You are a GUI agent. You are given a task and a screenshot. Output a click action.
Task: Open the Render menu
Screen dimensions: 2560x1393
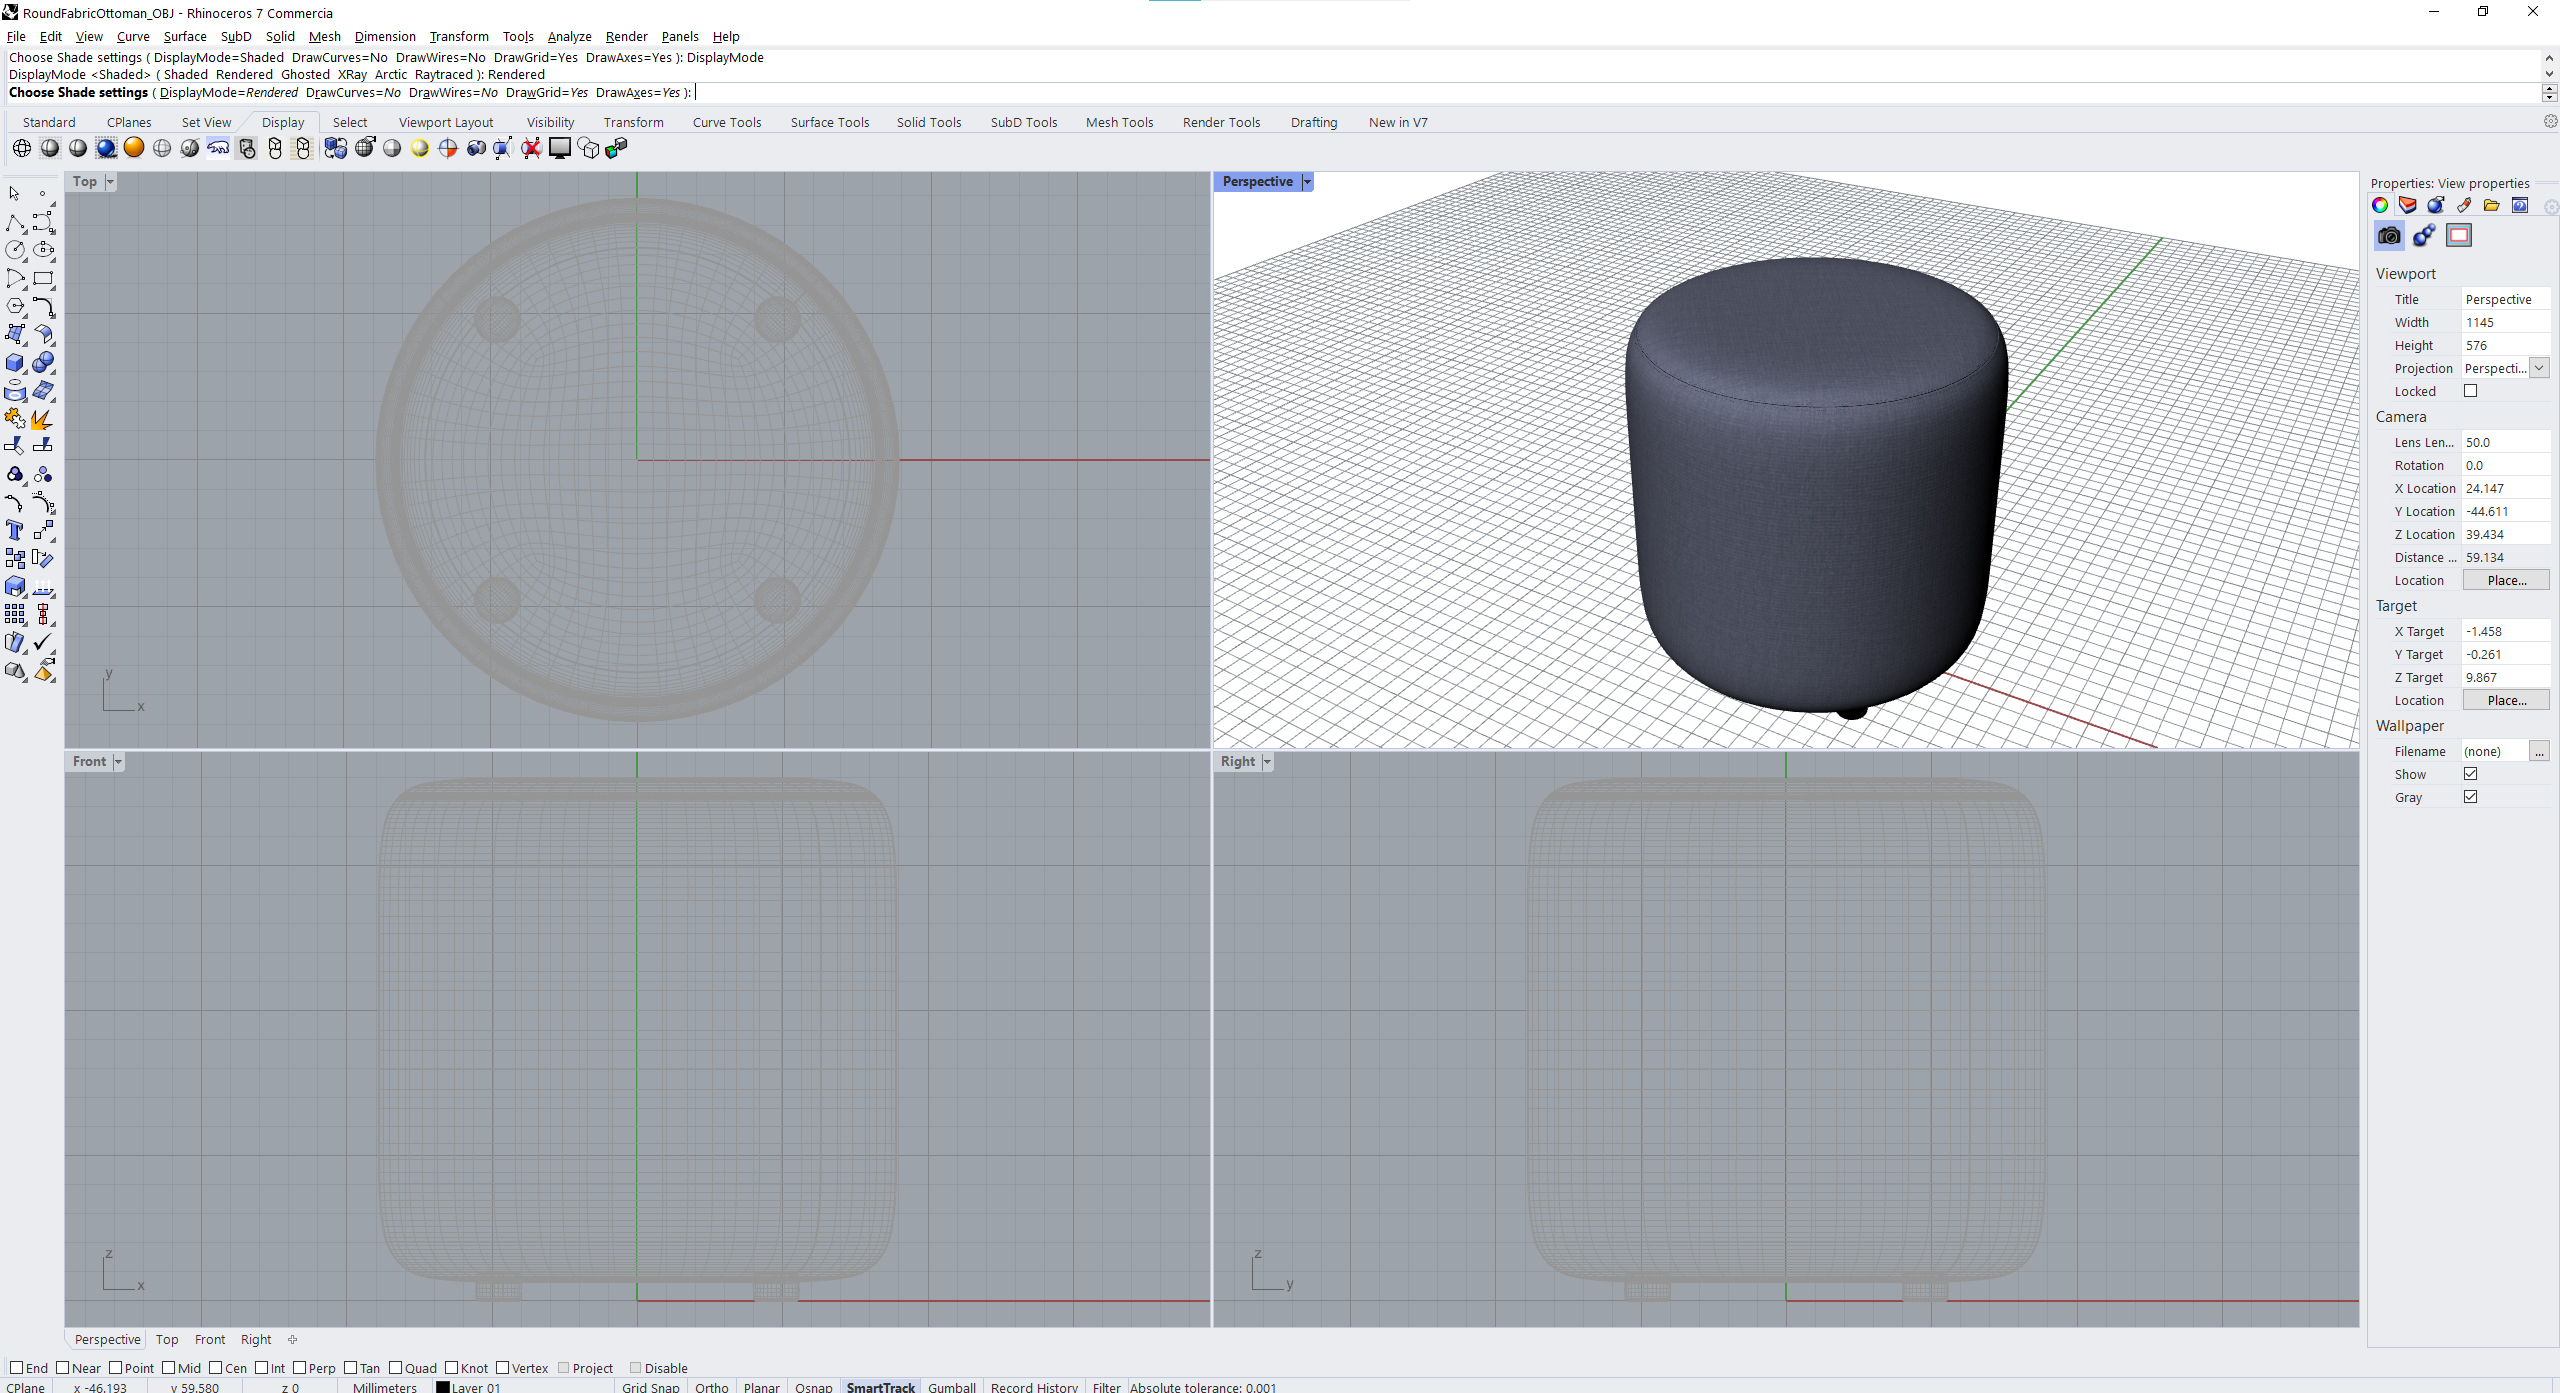(x=626, y=37)
